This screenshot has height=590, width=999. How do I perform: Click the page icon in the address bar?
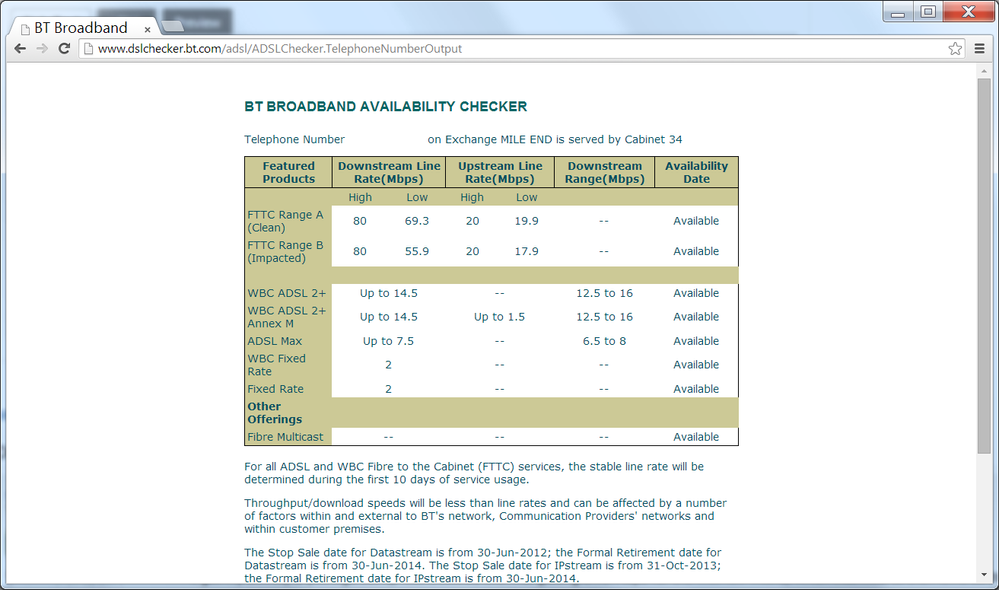point(89,48)
